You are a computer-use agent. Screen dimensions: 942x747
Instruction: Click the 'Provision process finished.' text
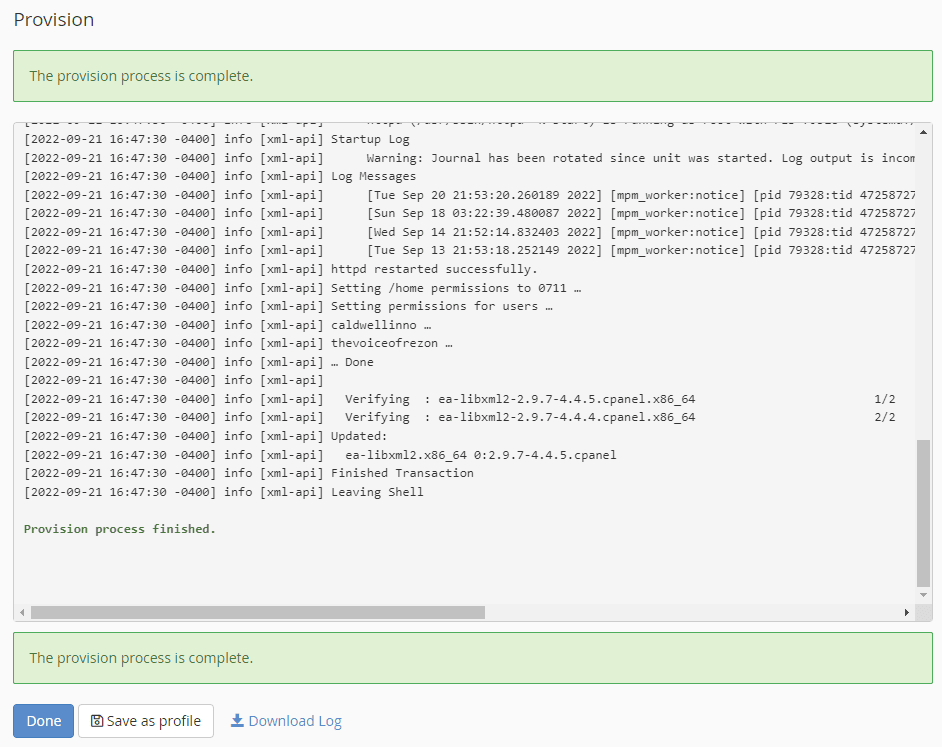120,529
